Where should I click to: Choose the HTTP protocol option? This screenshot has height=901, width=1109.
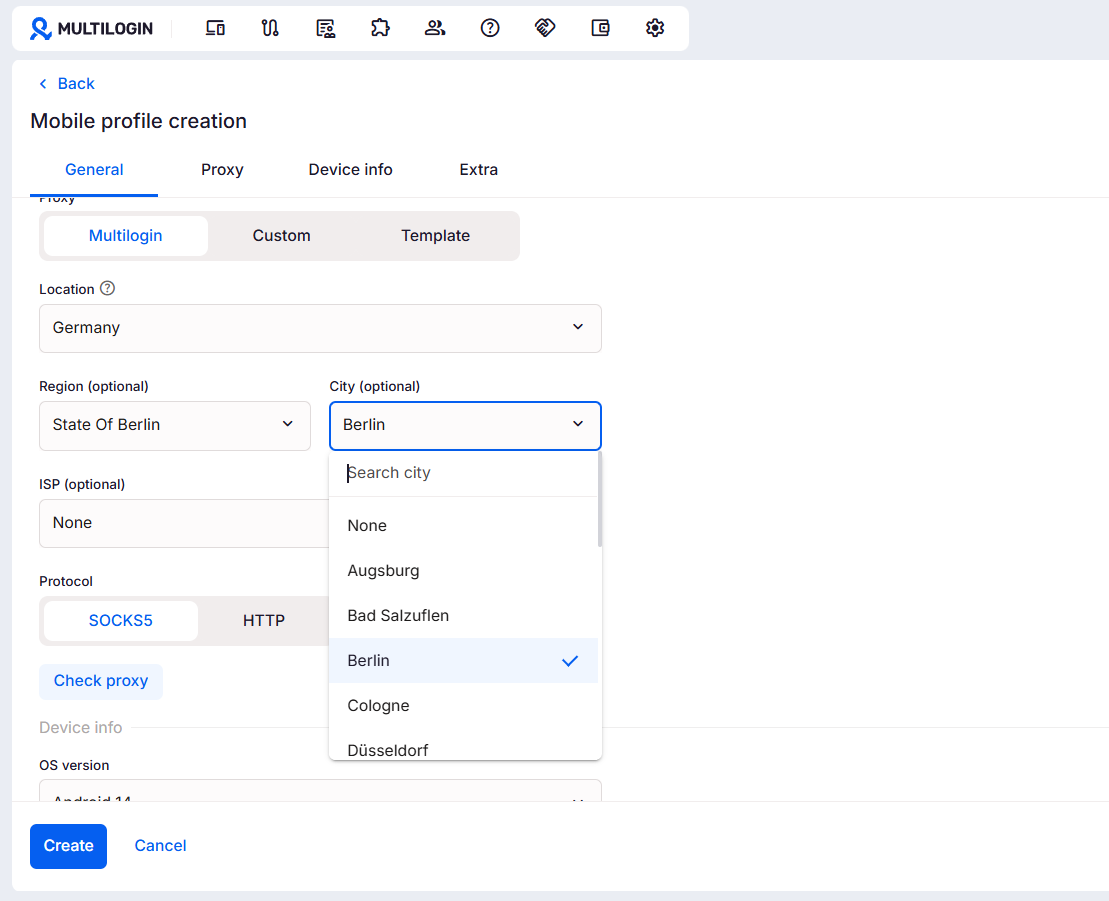pyautogui.click(x=264, y=621)
